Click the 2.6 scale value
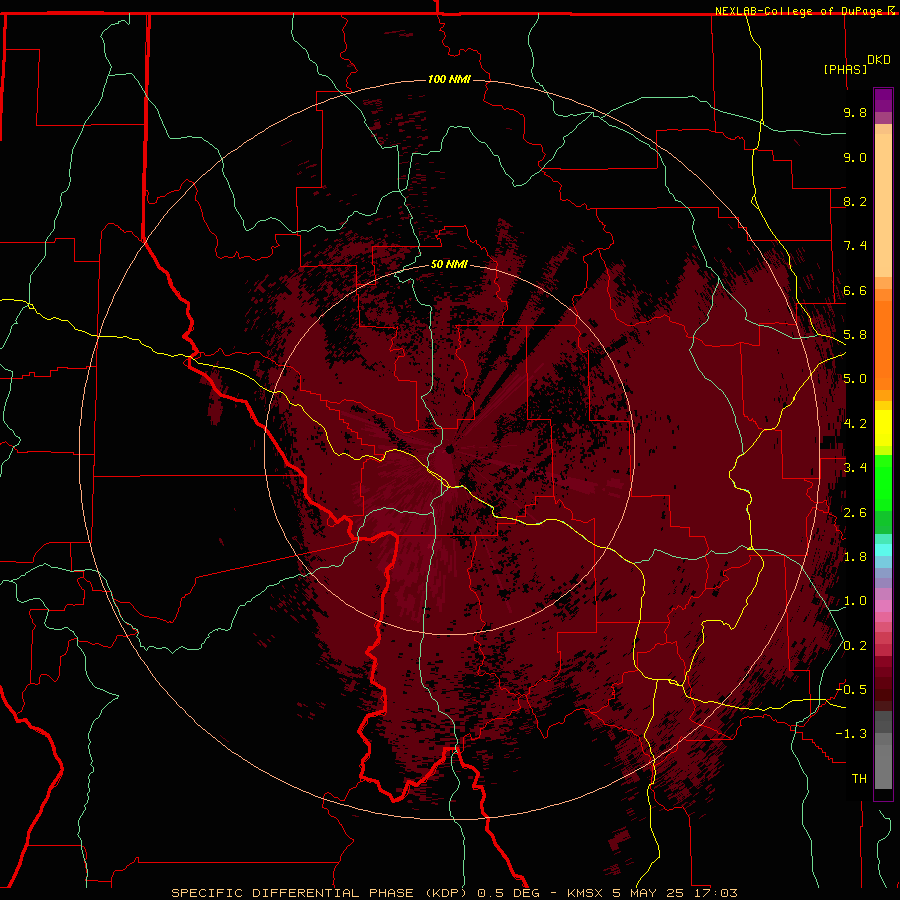 click(855, 513)
